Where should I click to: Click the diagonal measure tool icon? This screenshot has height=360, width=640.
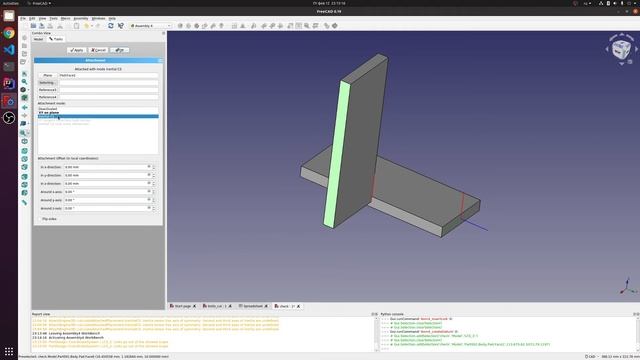pyautogui.click(x=24, y=202)
